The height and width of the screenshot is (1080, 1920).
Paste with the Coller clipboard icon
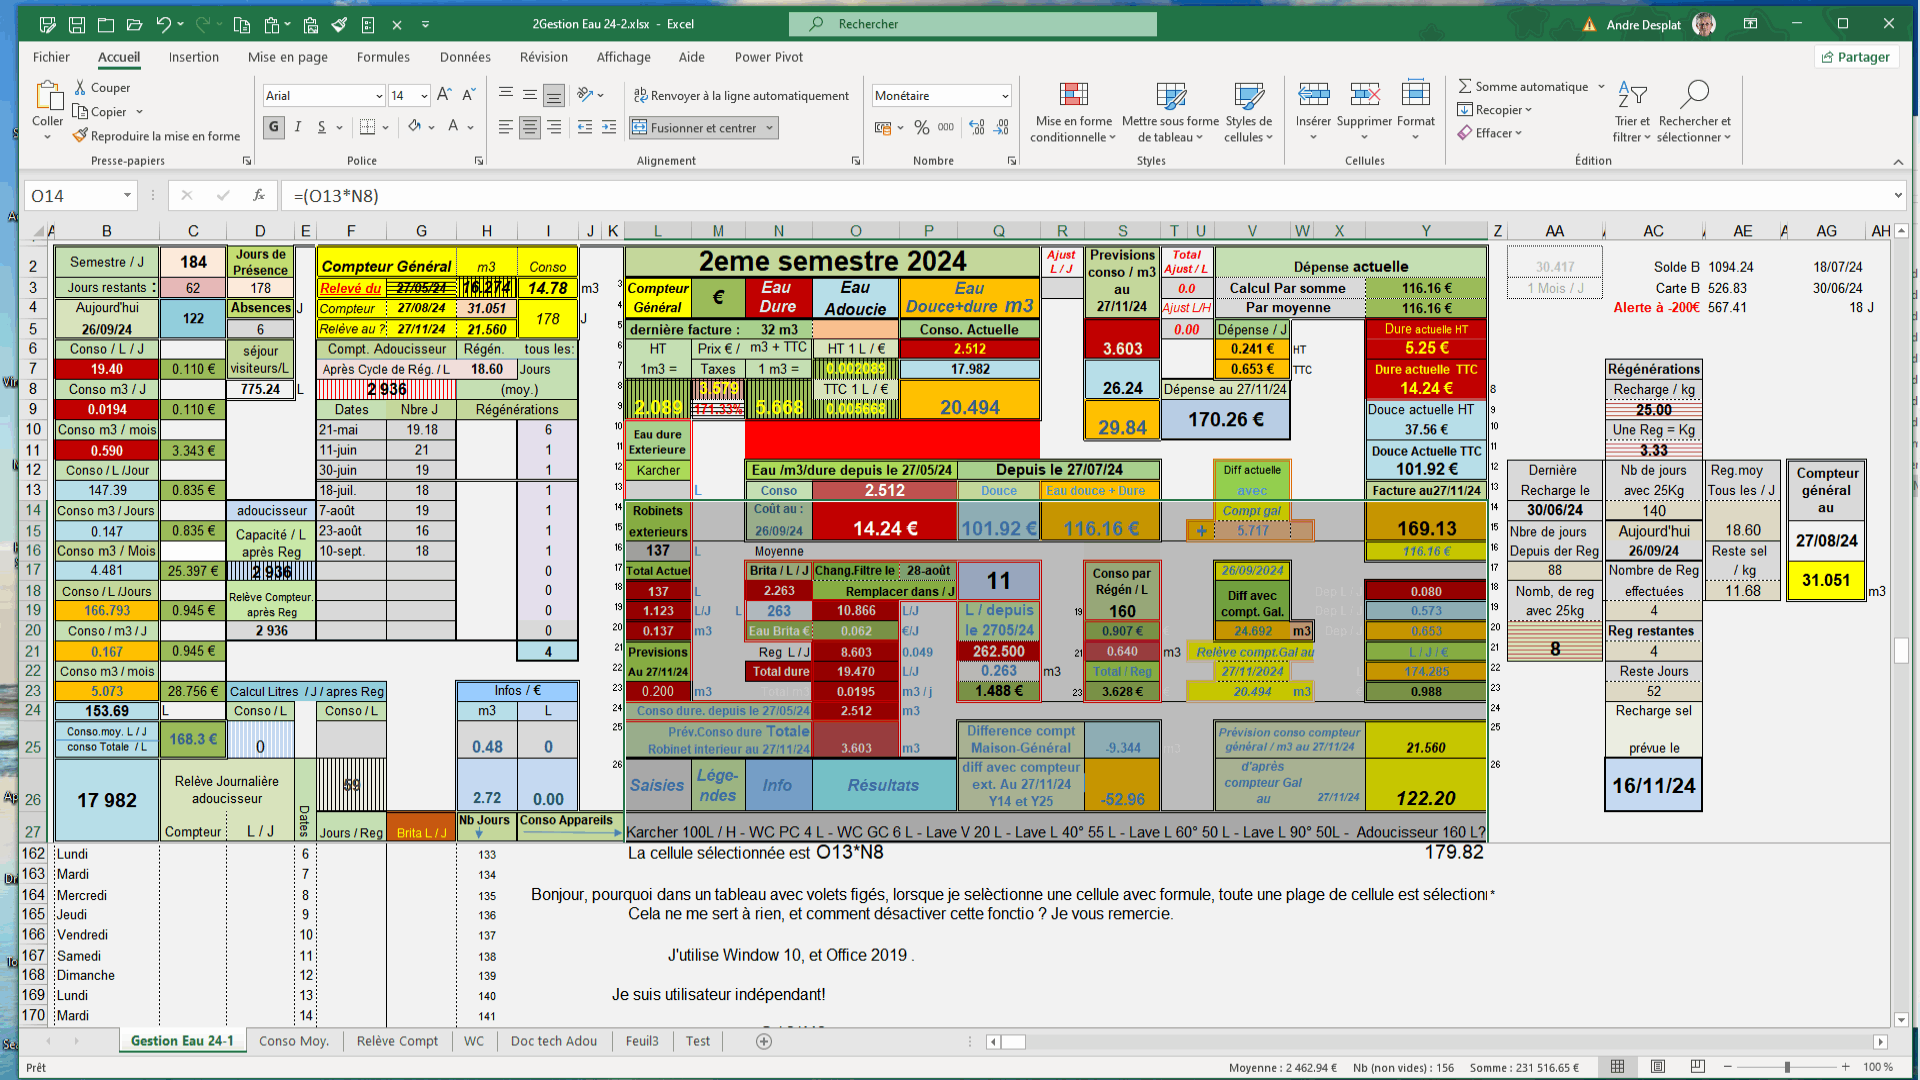click(47, 97)
